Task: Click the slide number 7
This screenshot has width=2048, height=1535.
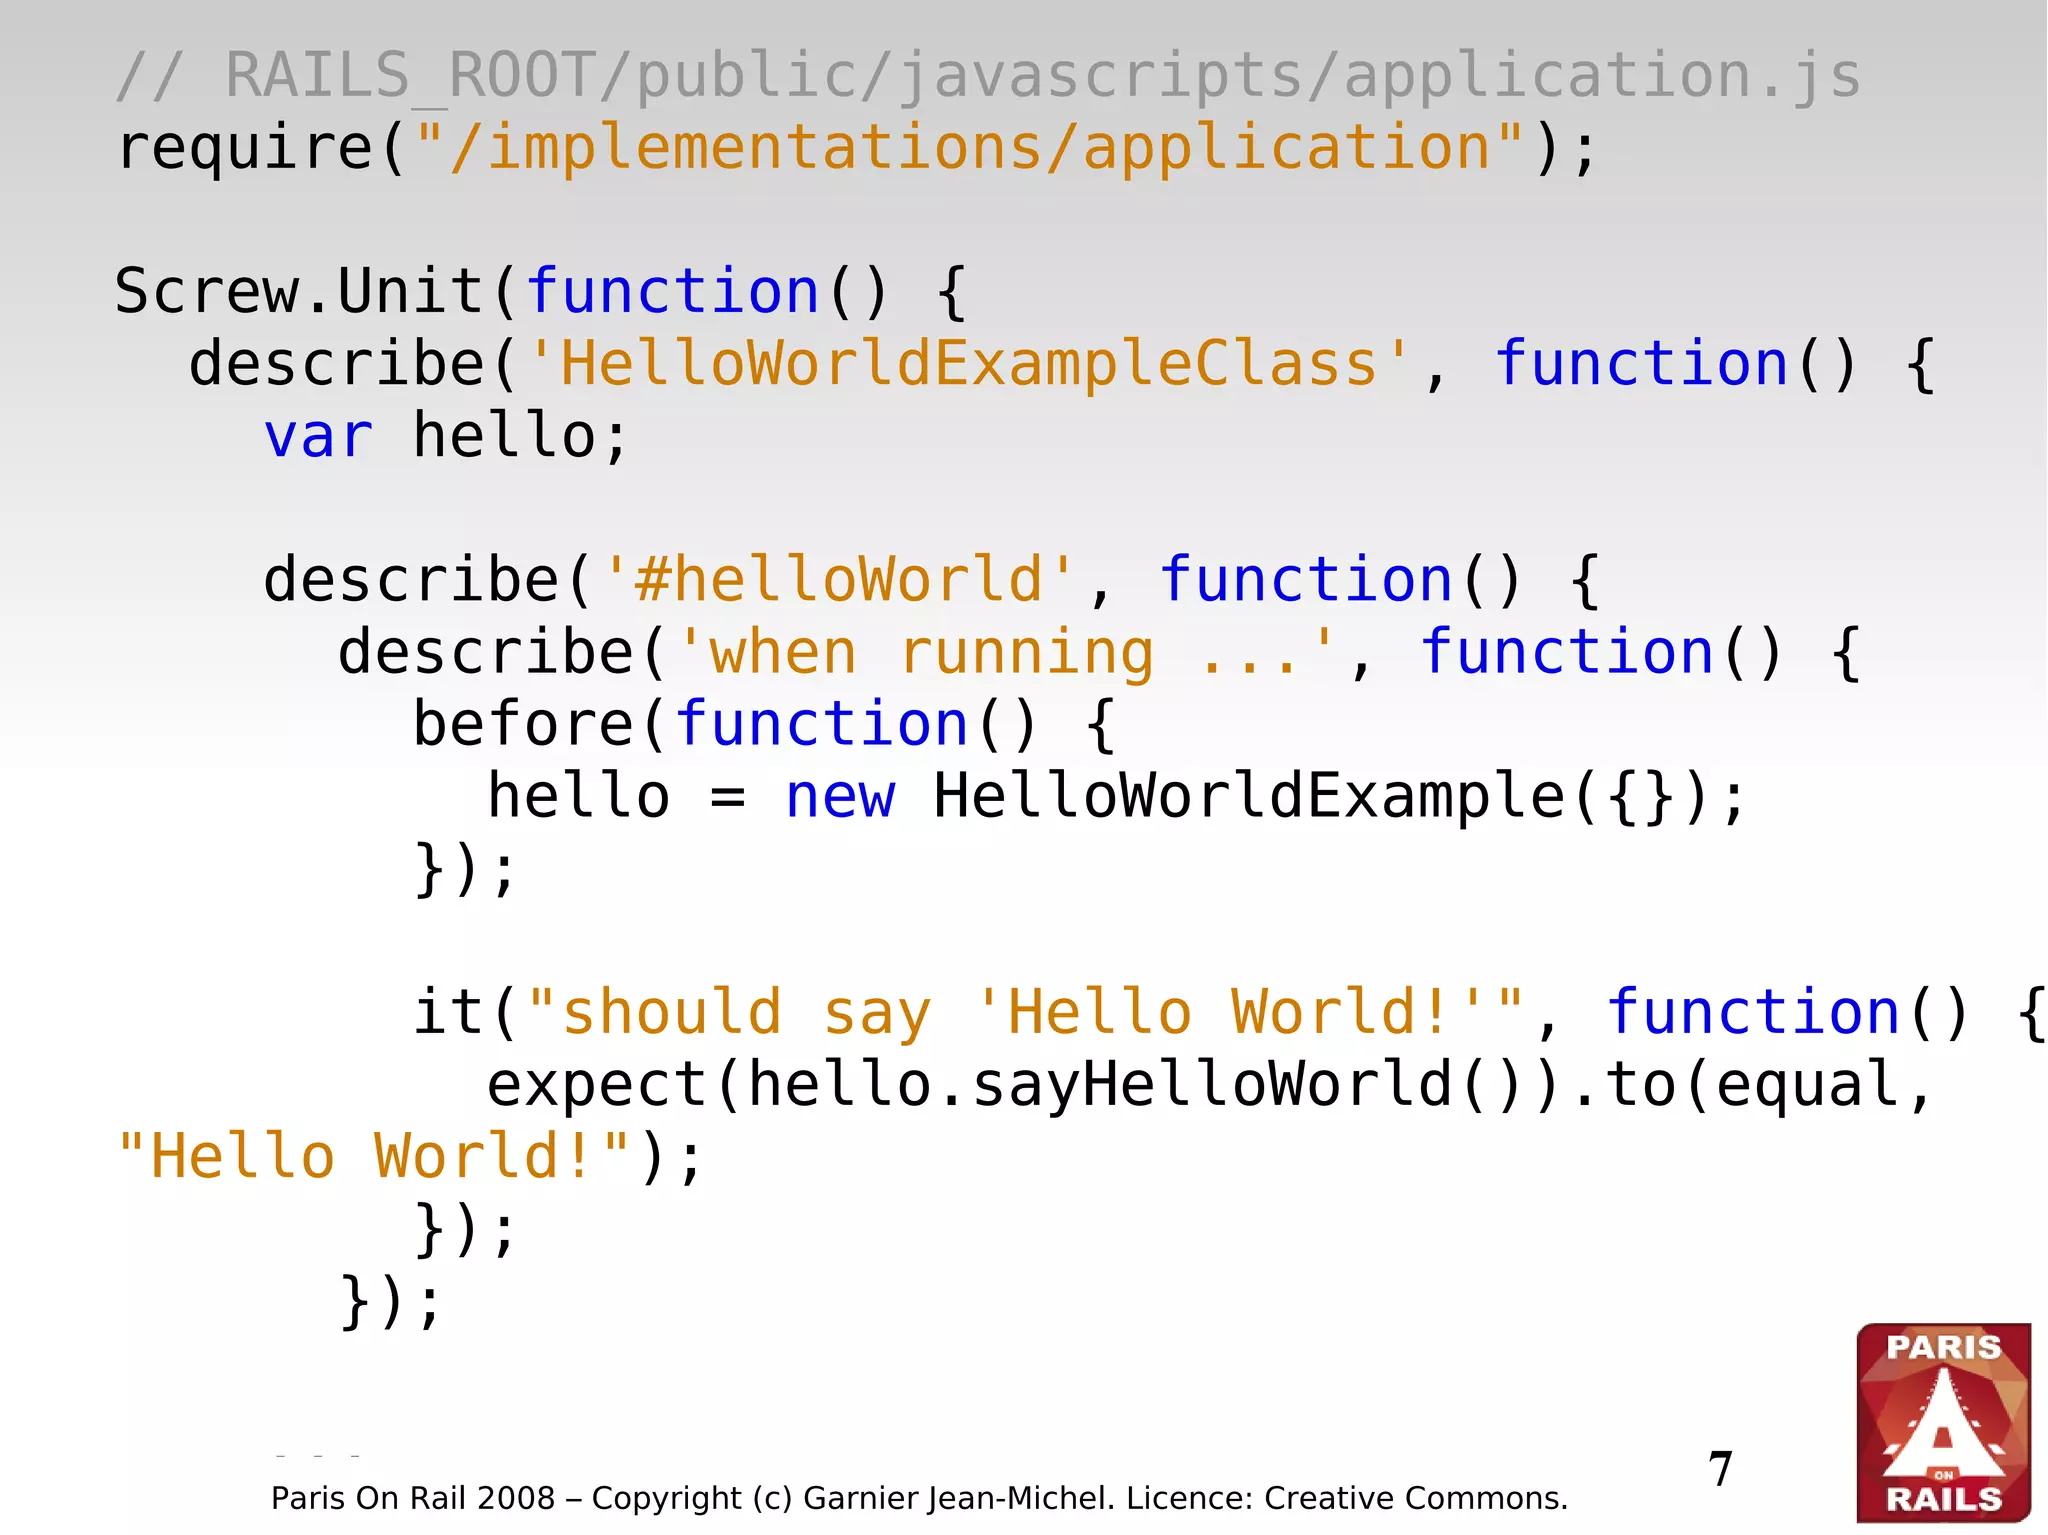Action: tap(1720, 1469)
